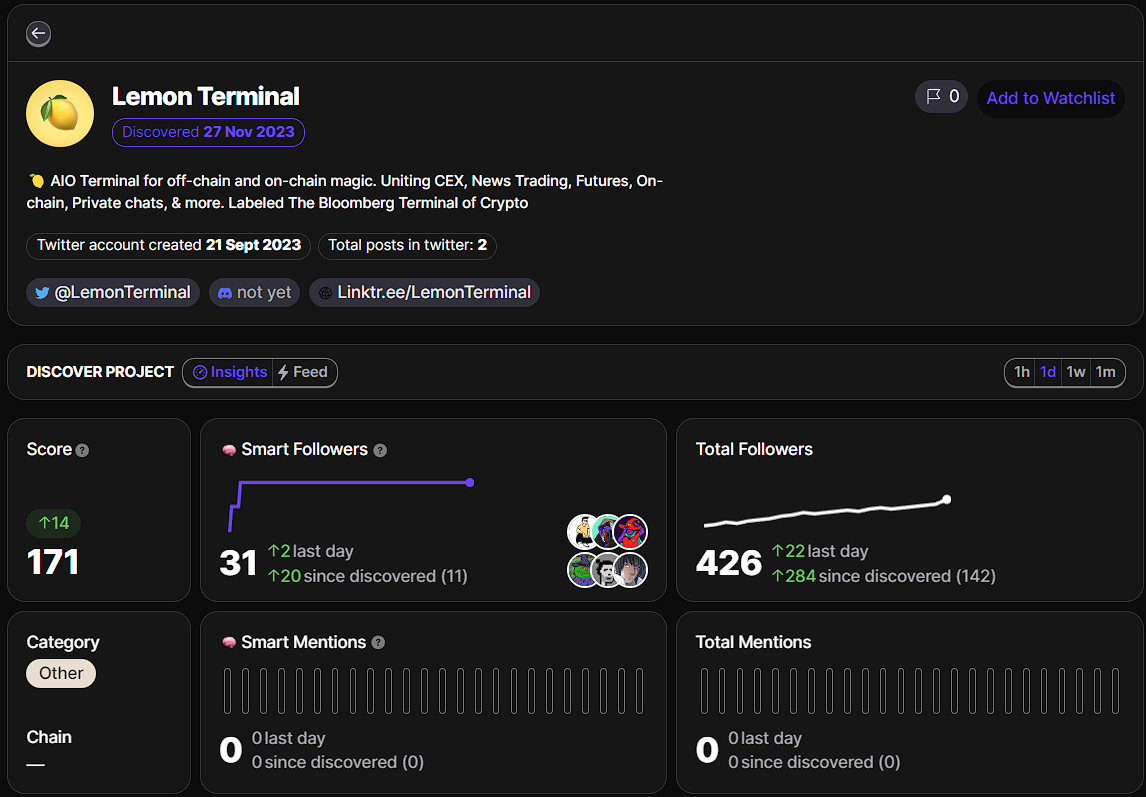
Task: Click the Discord 'not yet' chip
Action: (254, 292)
